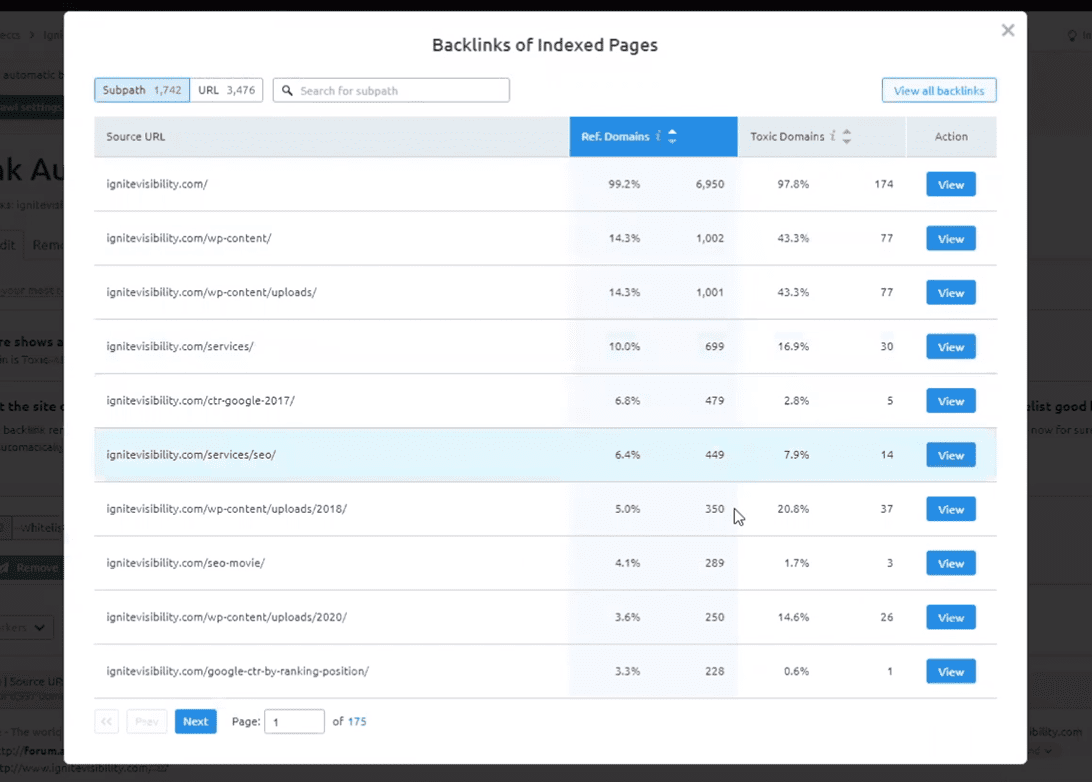The image size is (1092, 782).
Task: View backlinks for ignitevisibility.com/ root
Action: click(950, 185)
